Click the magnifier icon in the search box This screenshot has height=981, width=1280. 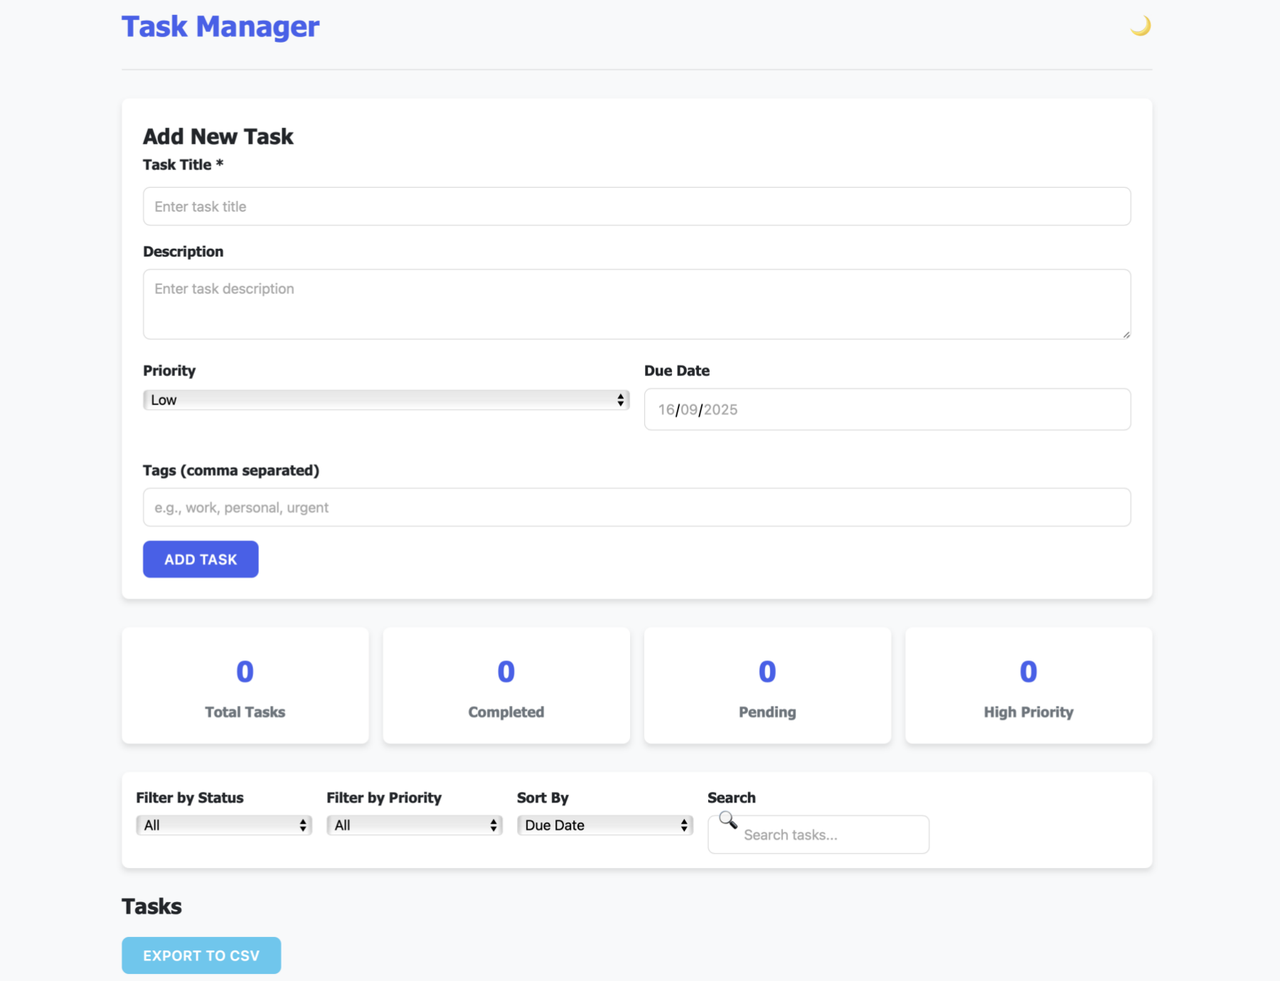click(728, 820)
